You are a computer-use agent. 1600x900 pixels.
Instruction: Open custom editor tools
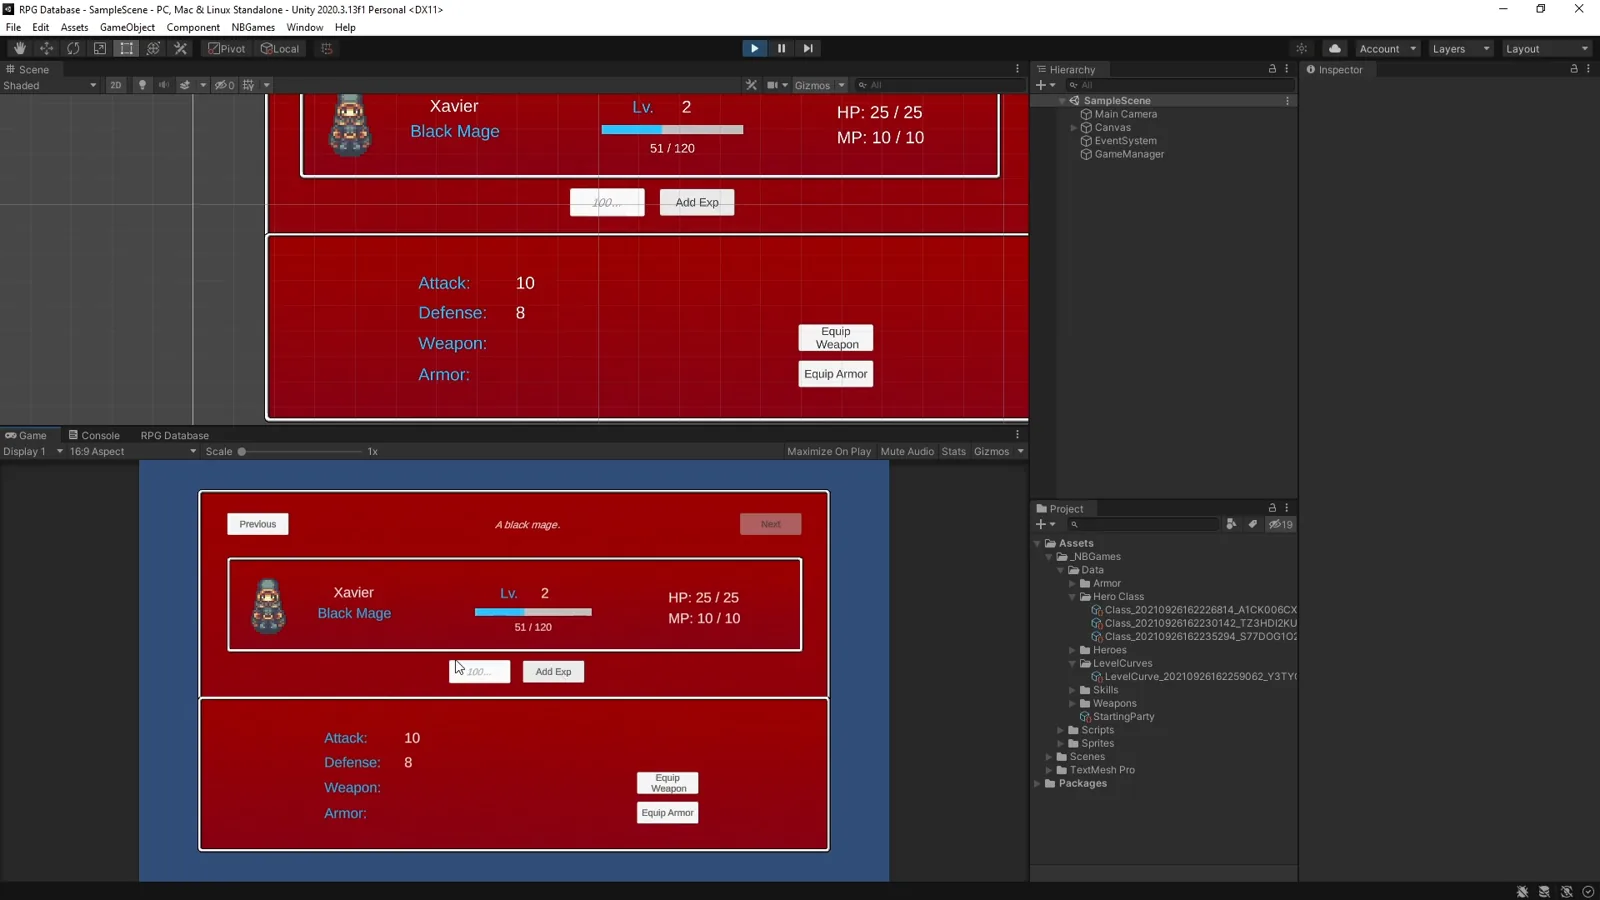(180, 48)
